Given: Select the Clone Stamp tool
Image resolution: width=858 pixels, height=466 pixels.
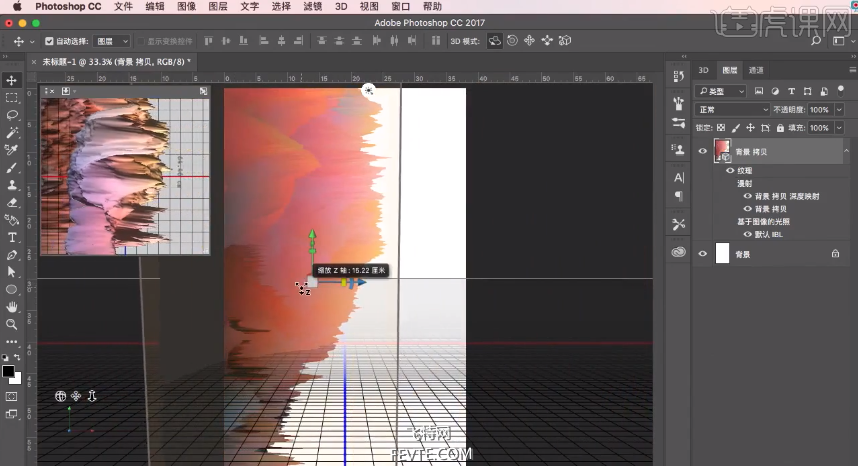Looking at the screenshot, I should point(11,185).
